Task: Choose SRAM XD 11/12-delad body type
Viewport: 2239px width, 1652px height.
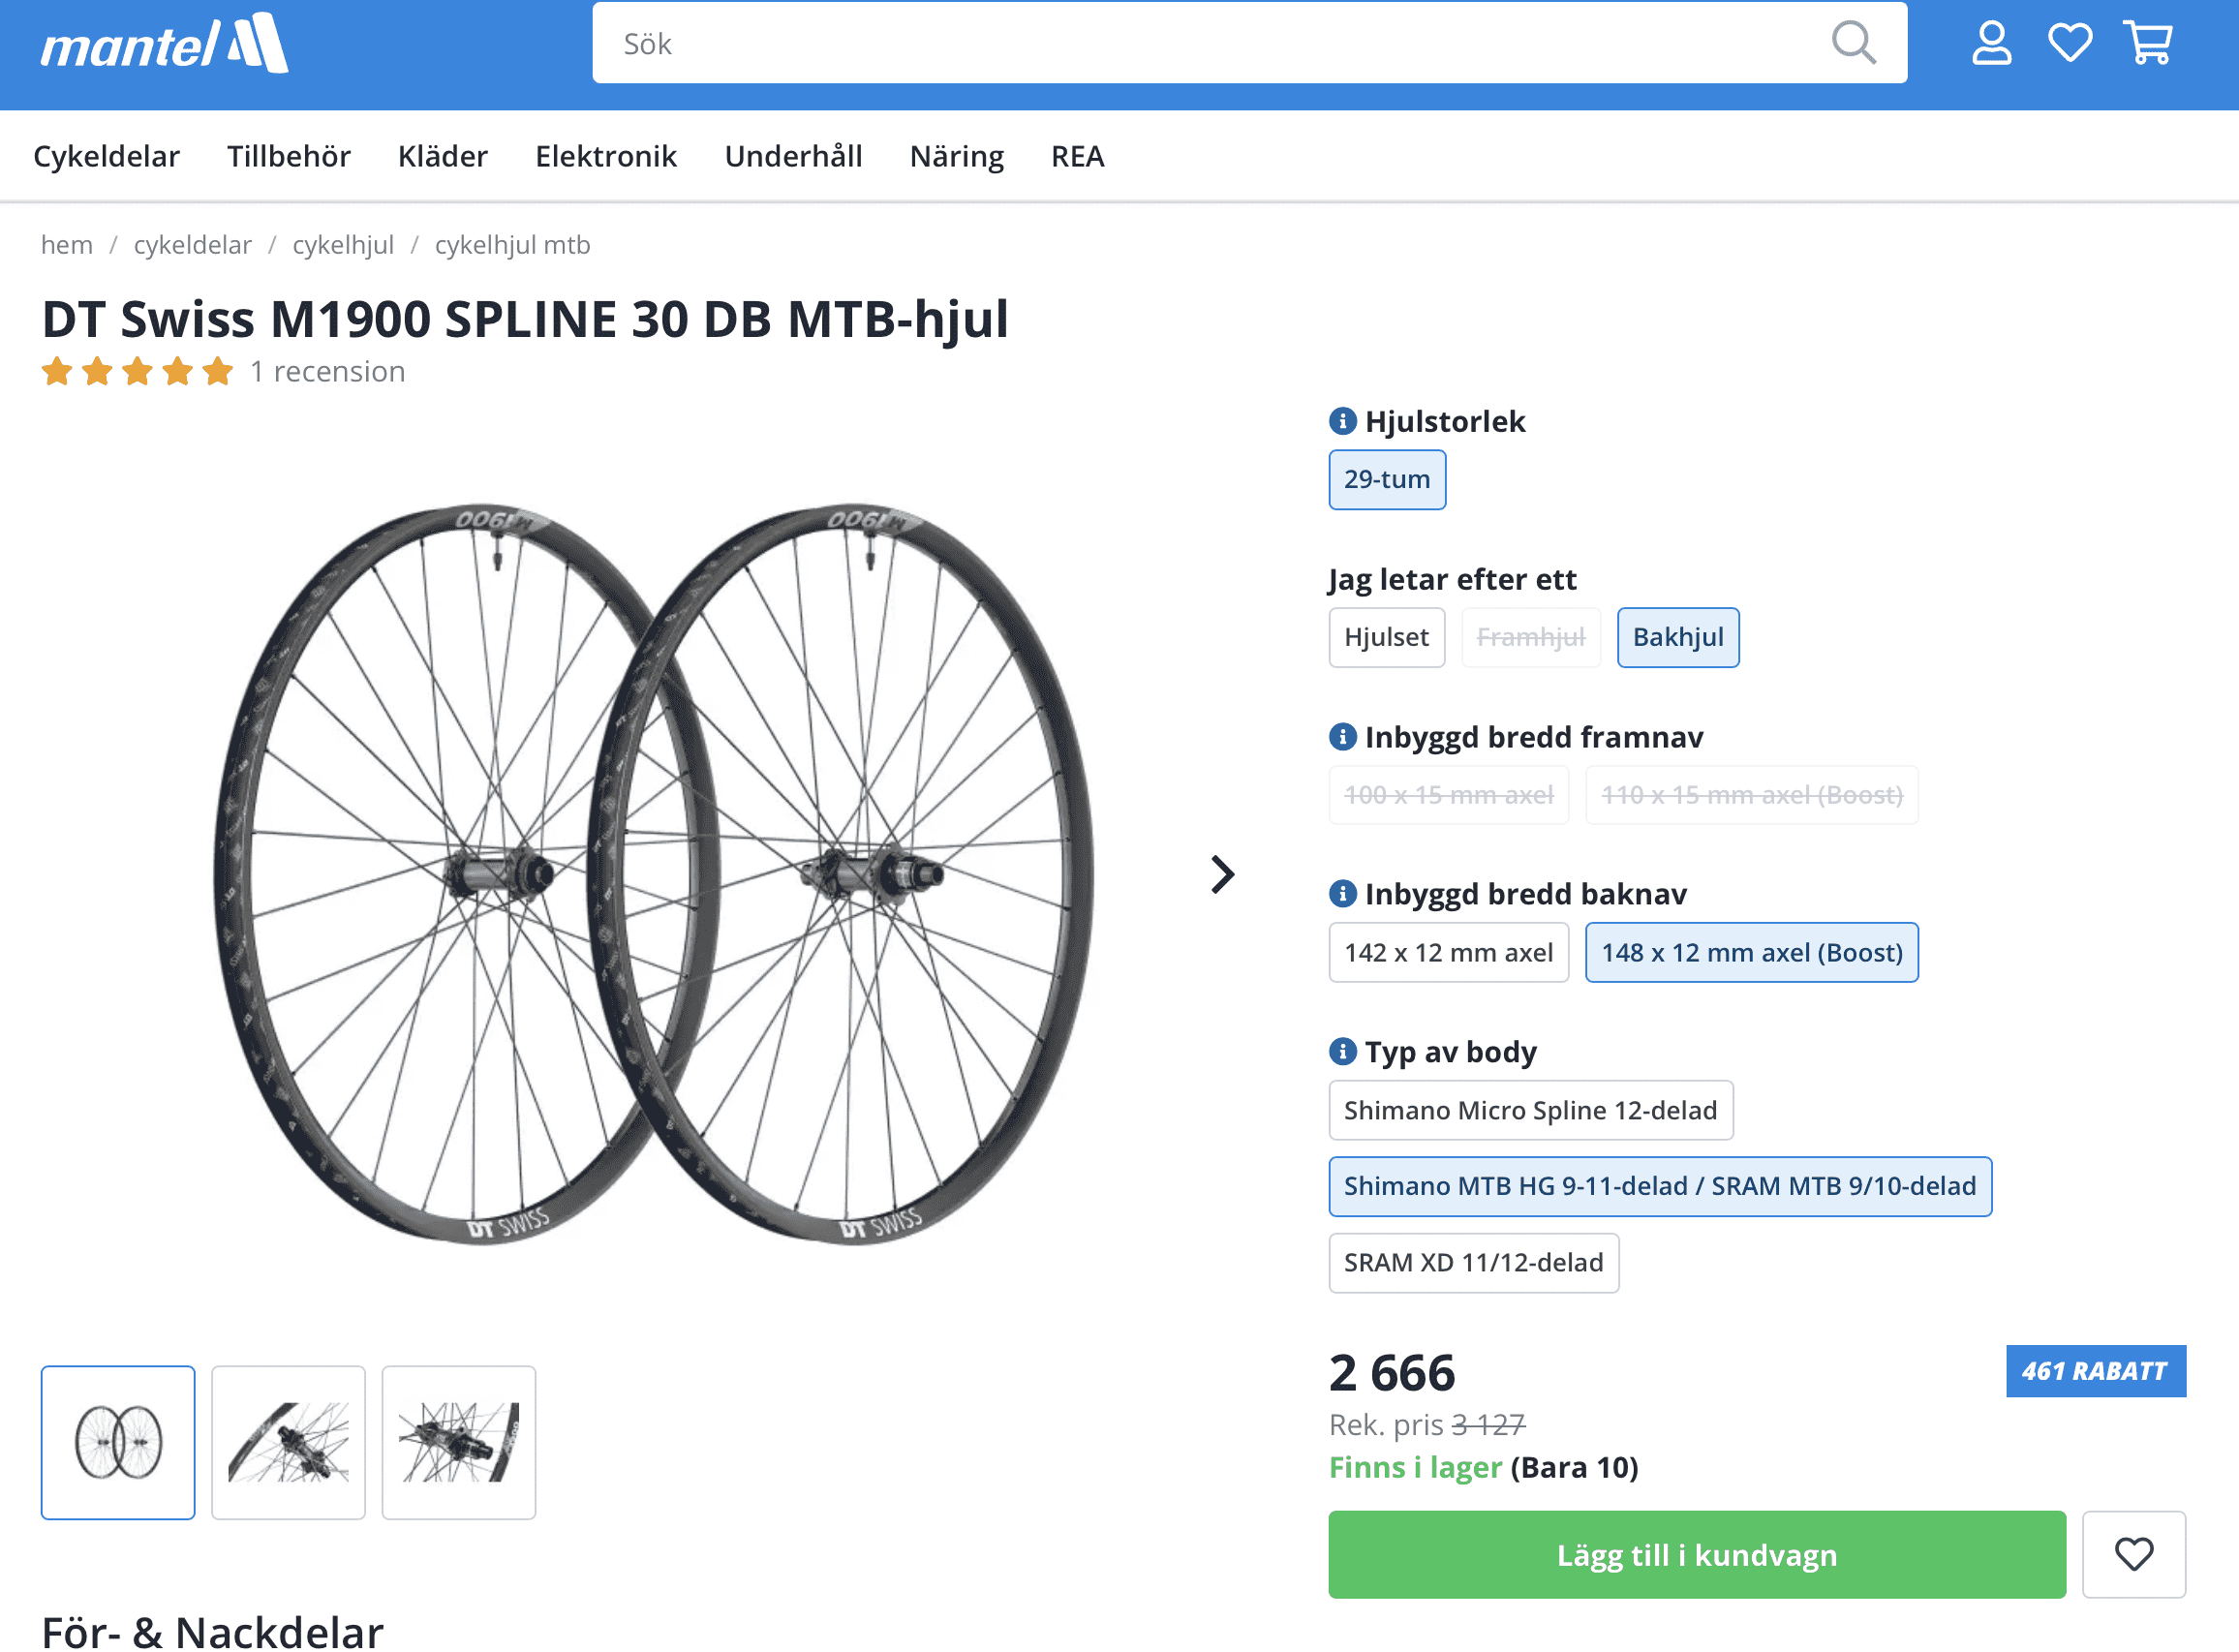Action: (1473, 1262)
